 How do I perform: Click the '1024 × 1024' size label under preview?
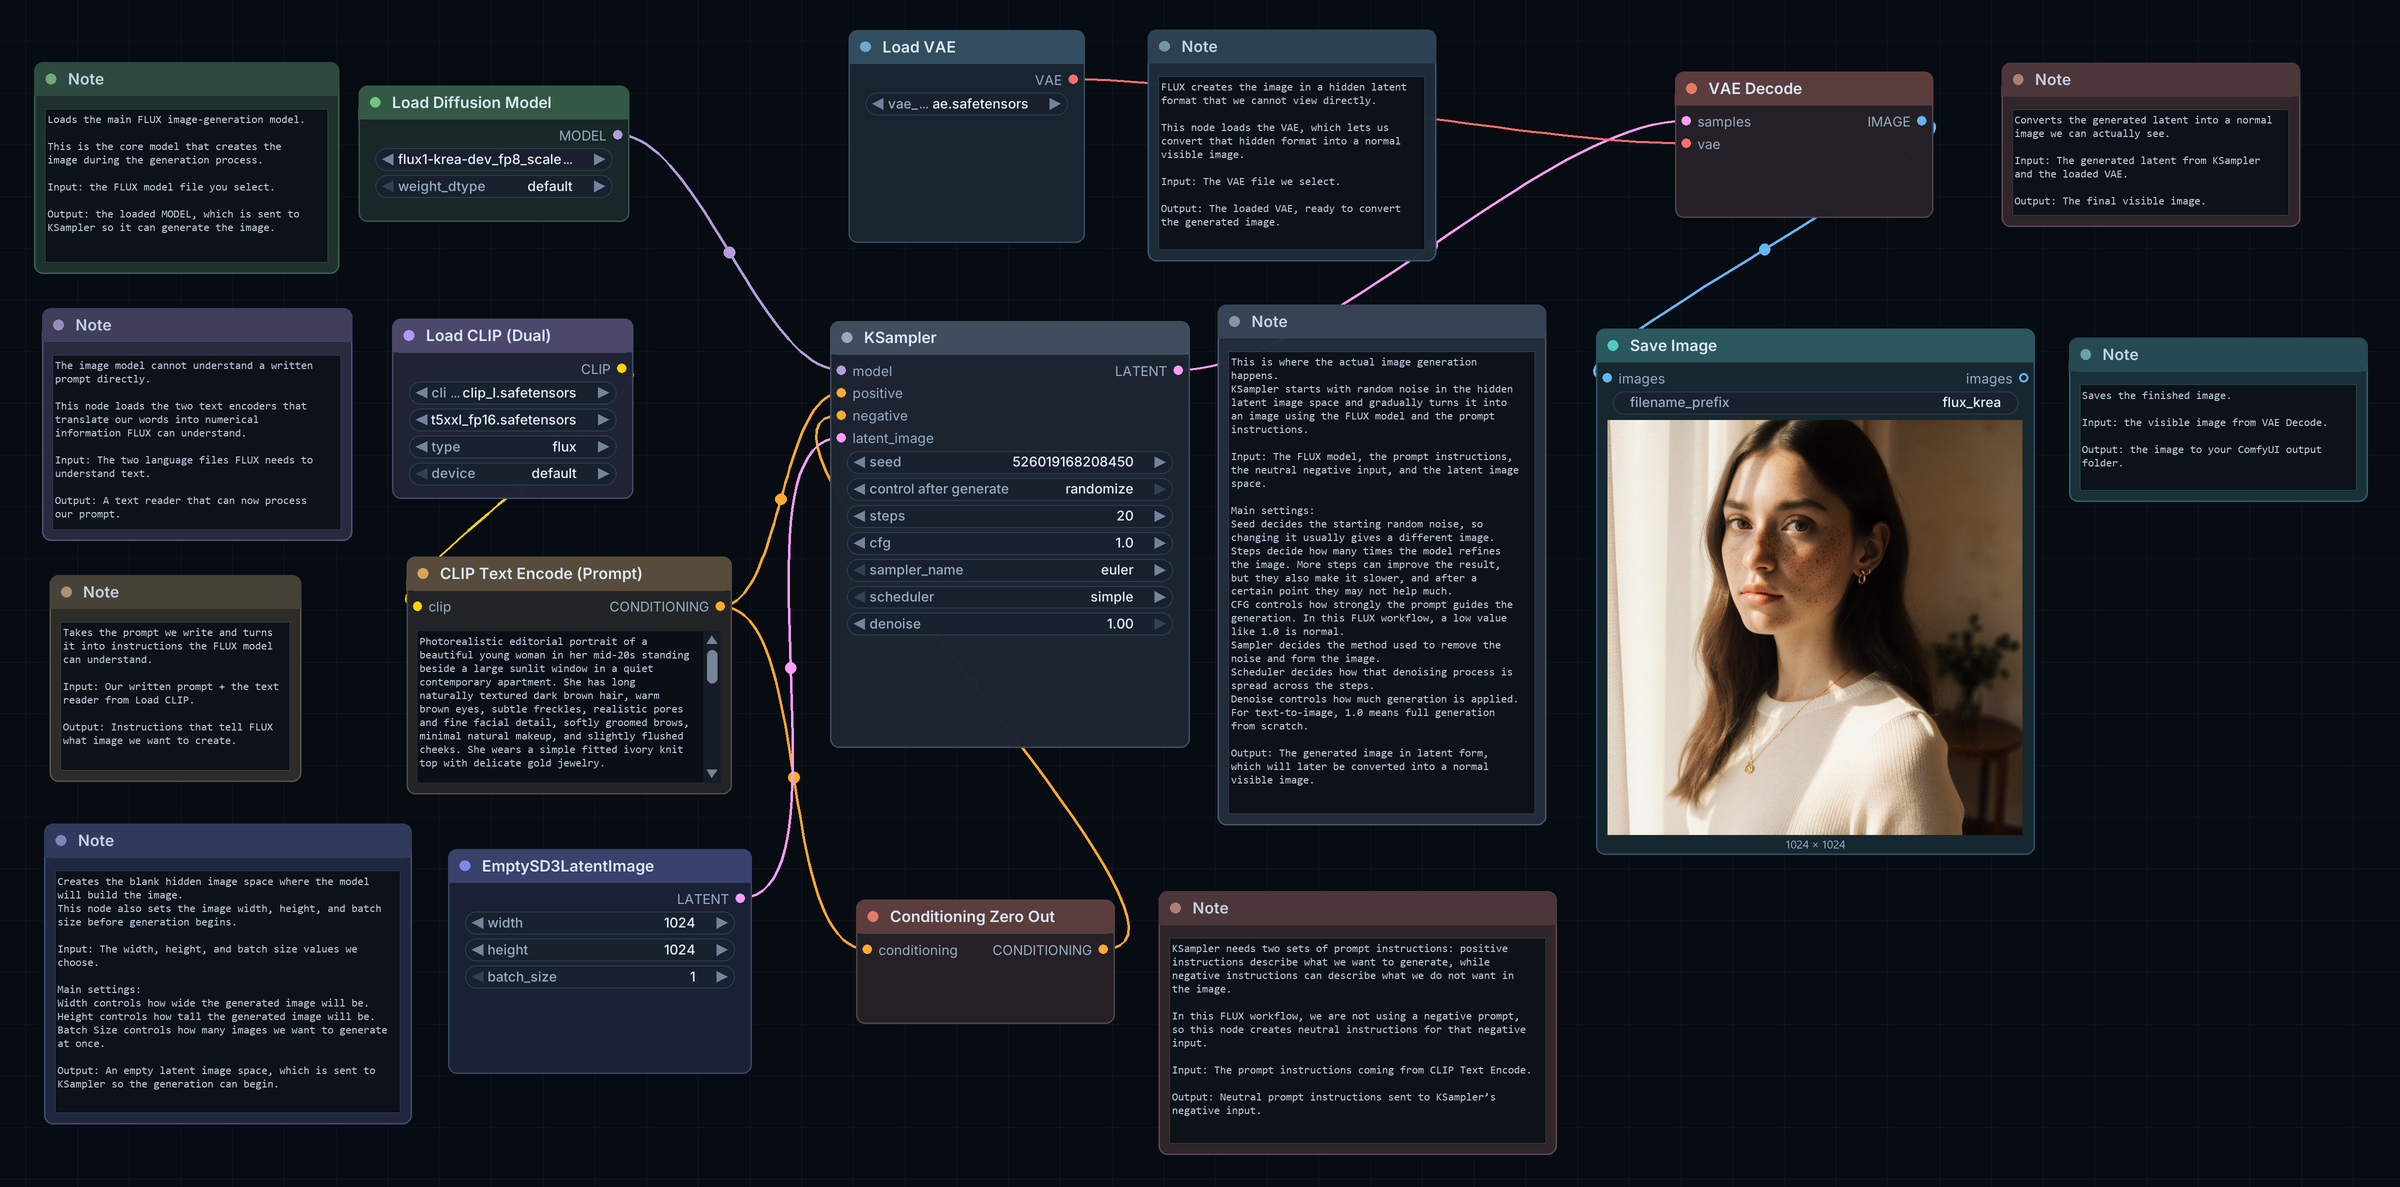(1815, 845)
